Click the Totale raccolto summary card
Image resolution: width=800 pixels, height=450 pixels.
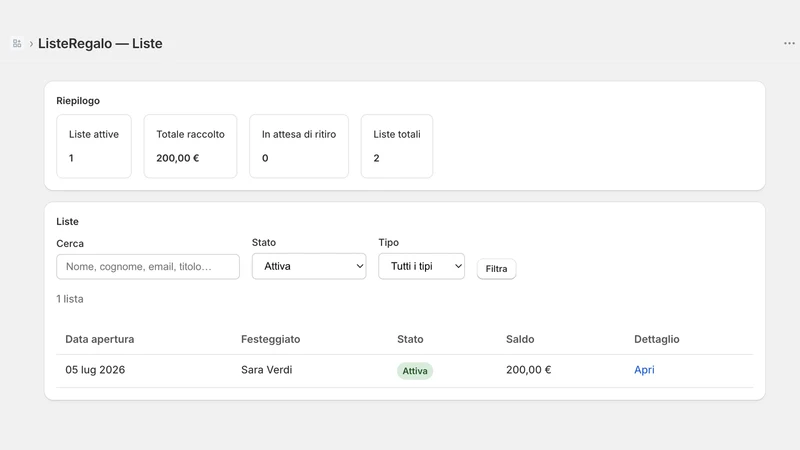(190, 146)
